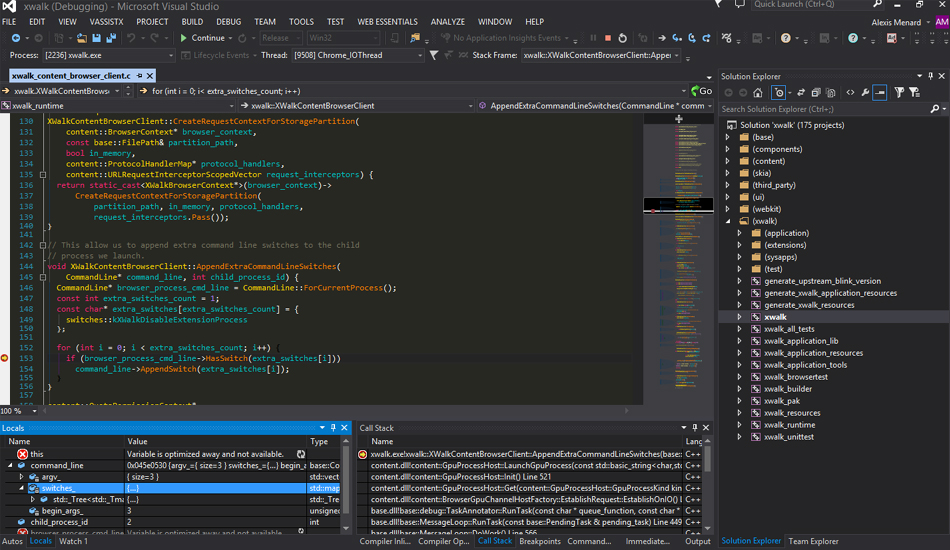The height and width of the screenshot is (550, 950).
Task: Open the ANALYZE menu
Action: click(447, 21)
